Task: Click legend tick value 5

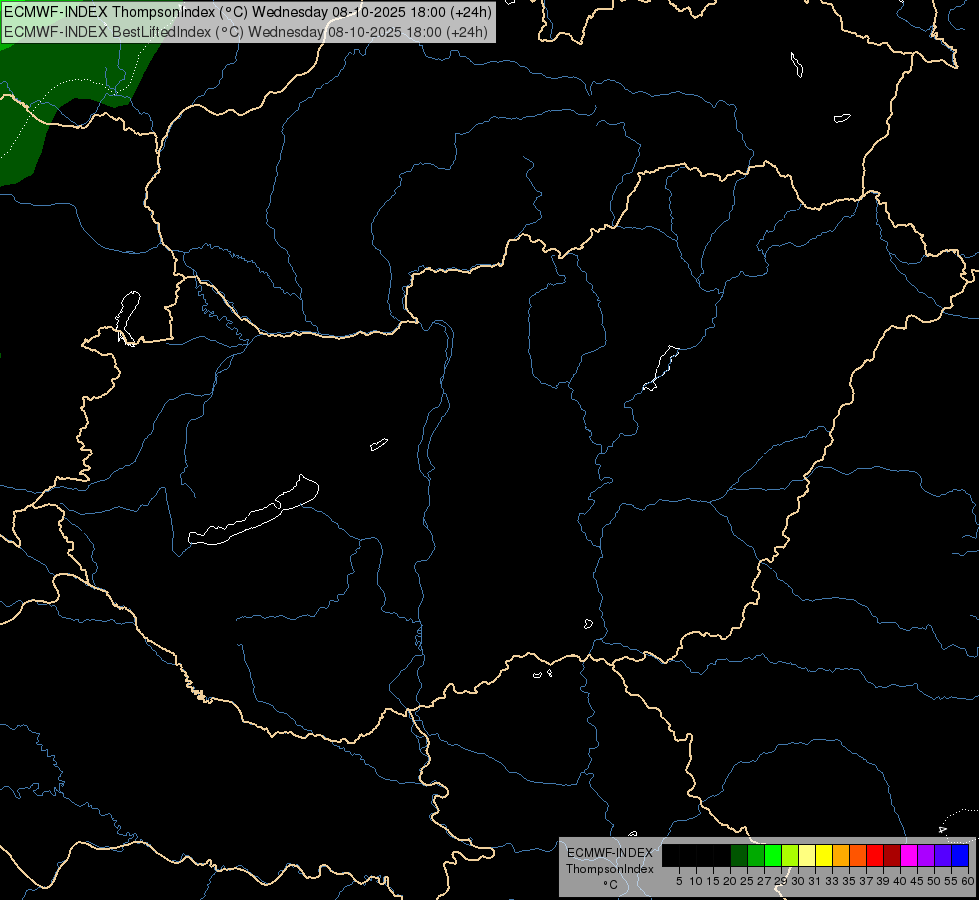Action: (679, 881)
